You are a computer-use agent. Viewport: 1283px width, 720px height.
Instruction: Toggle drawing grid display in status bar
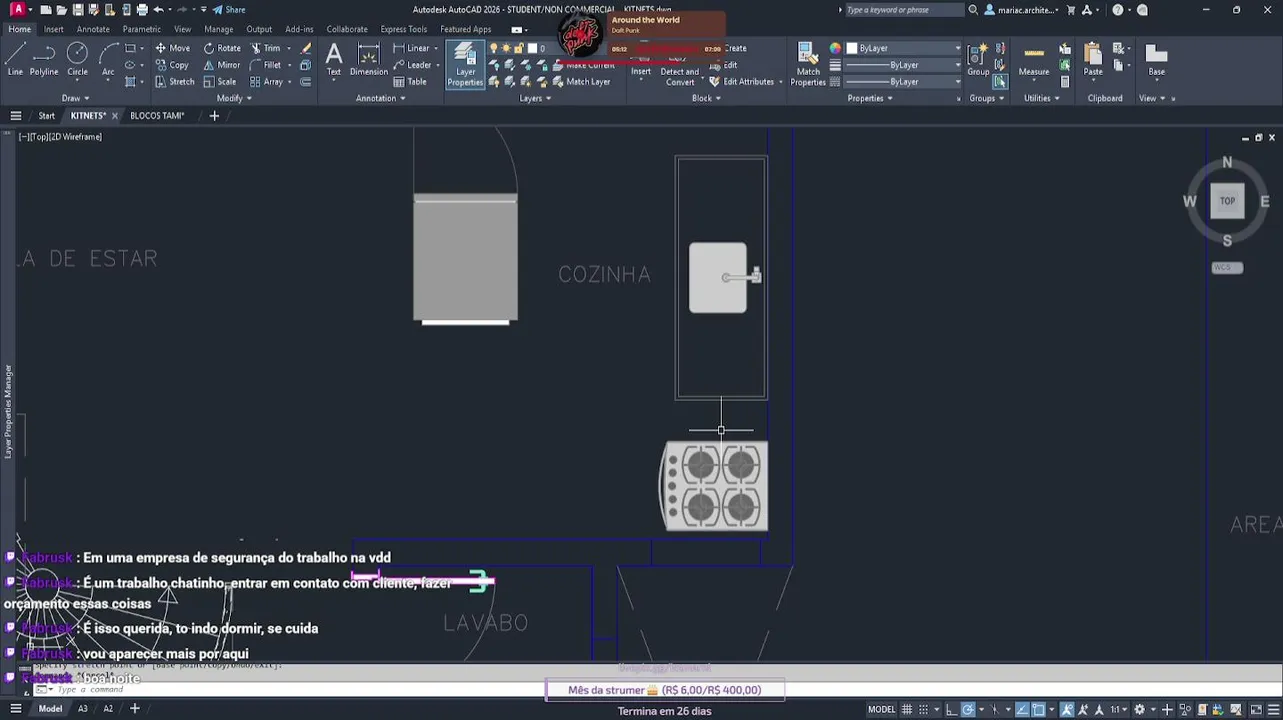[x=907, y=710]
